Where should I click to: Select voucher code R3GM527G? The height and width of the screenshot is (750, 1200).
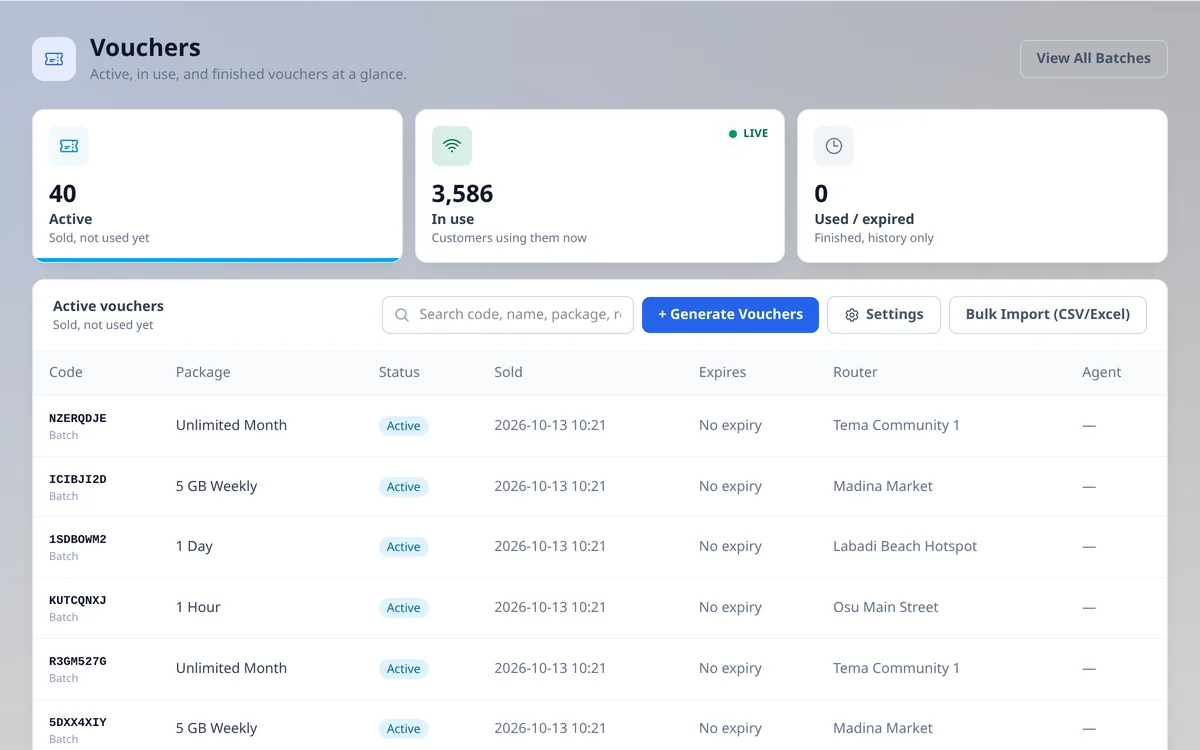tap(78, 661)
